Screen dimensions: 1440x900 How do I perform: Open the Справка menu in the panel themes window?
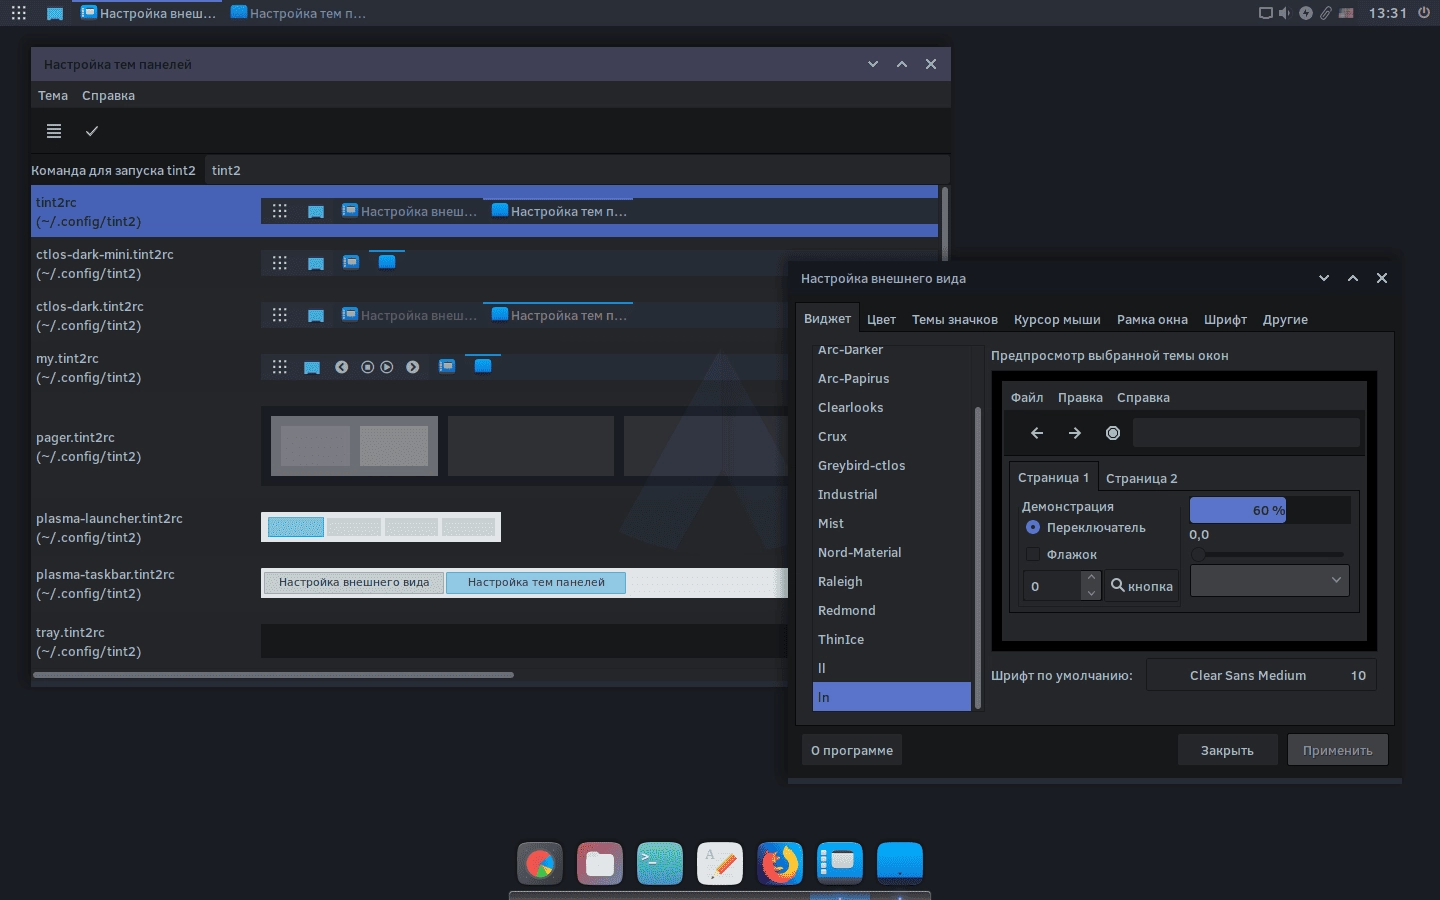tap(108, 95)
